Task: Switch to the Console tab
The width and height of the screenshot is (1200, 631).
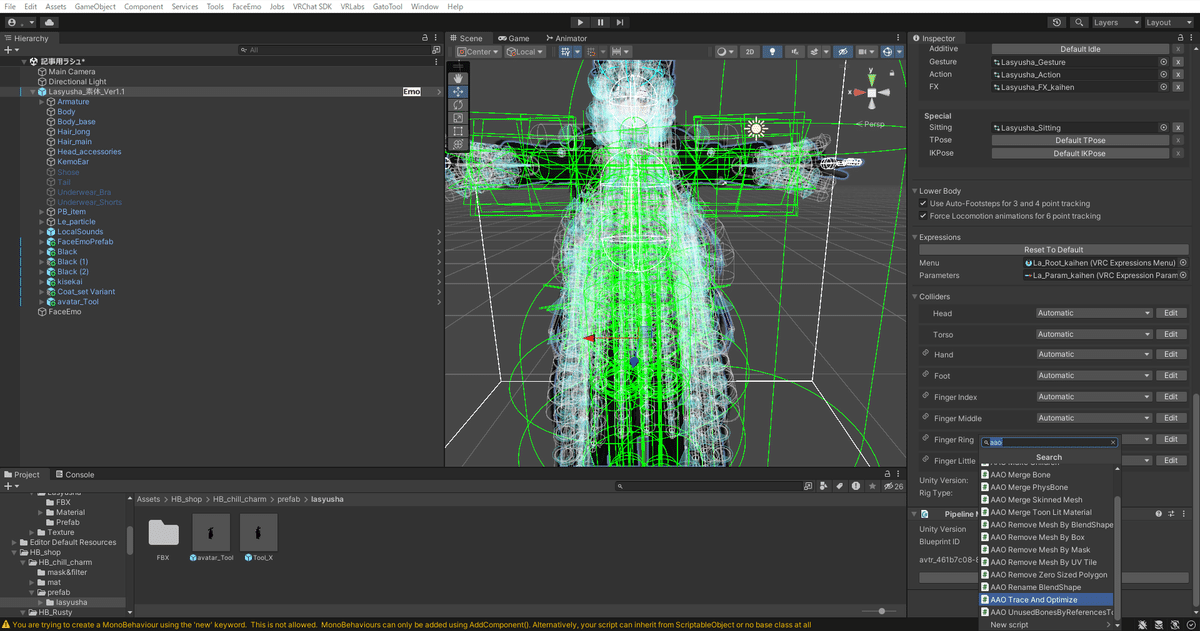Action: (x=74, y=475)
